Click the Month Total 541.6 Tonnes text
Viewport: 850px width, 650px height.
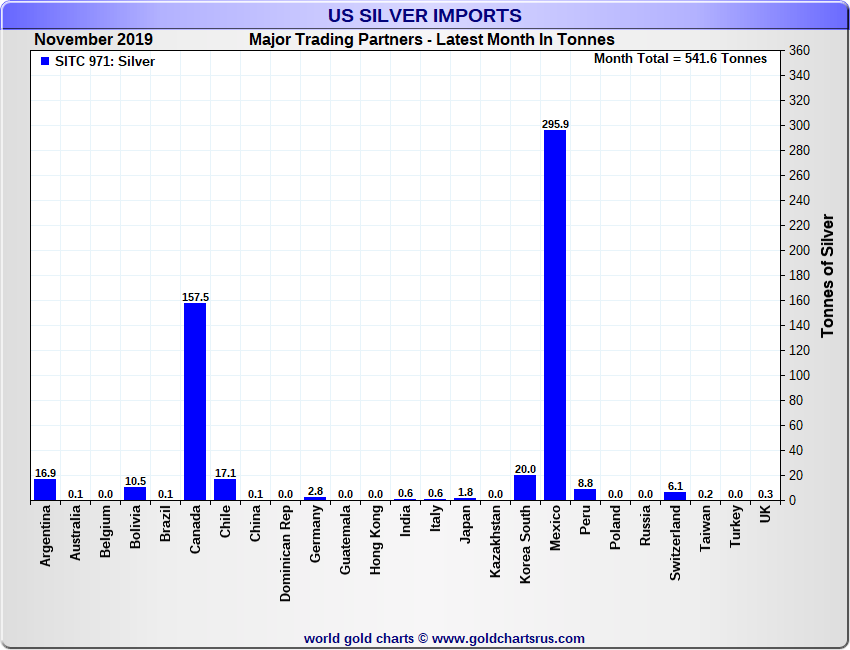tap(680, 59)
